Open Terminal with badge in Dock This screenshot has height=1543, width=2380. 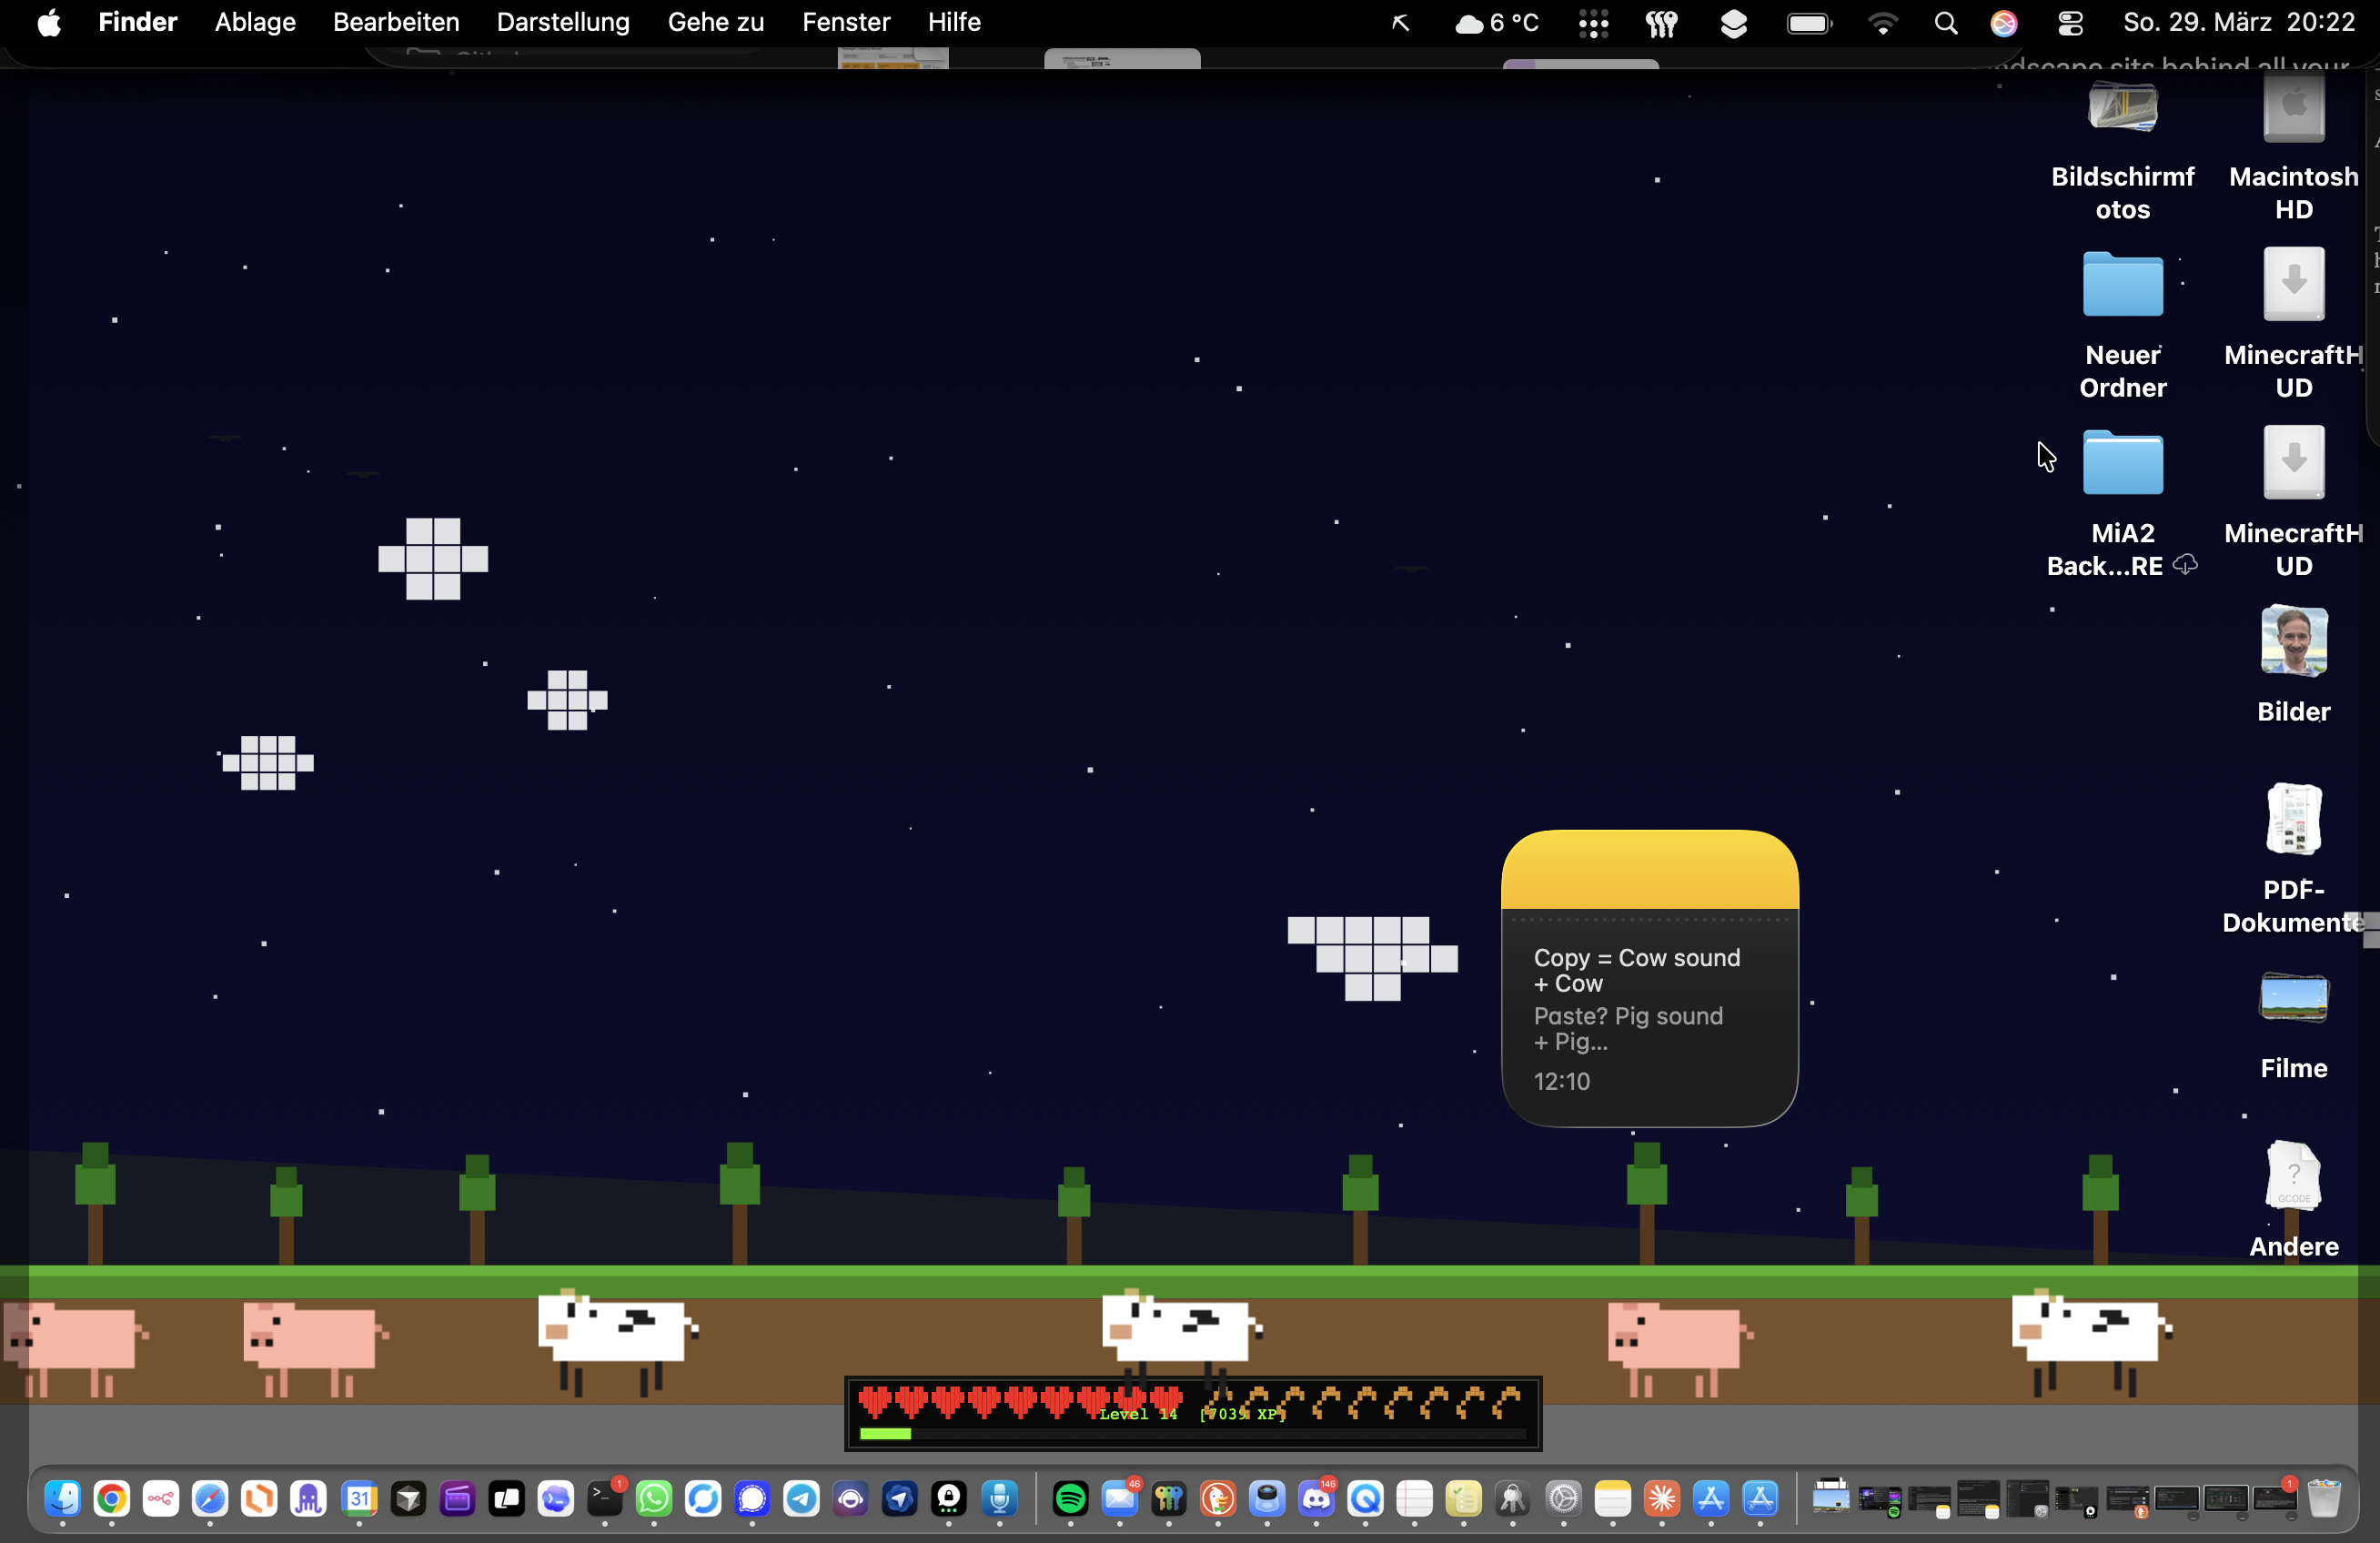[x=605, y=1498]
